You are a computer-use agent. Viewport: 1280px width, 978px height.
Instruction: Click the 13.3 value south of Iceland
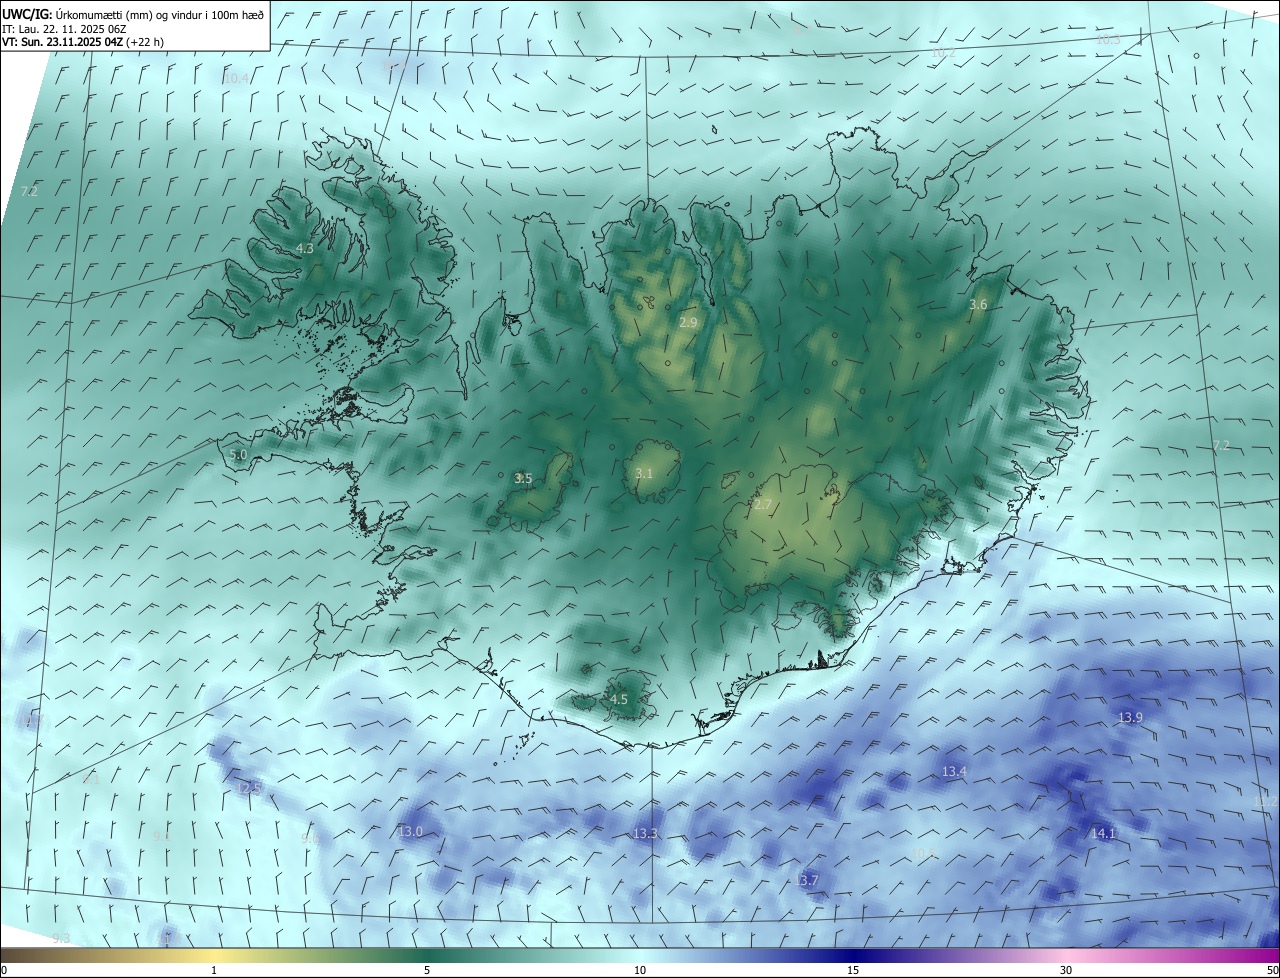645,834
